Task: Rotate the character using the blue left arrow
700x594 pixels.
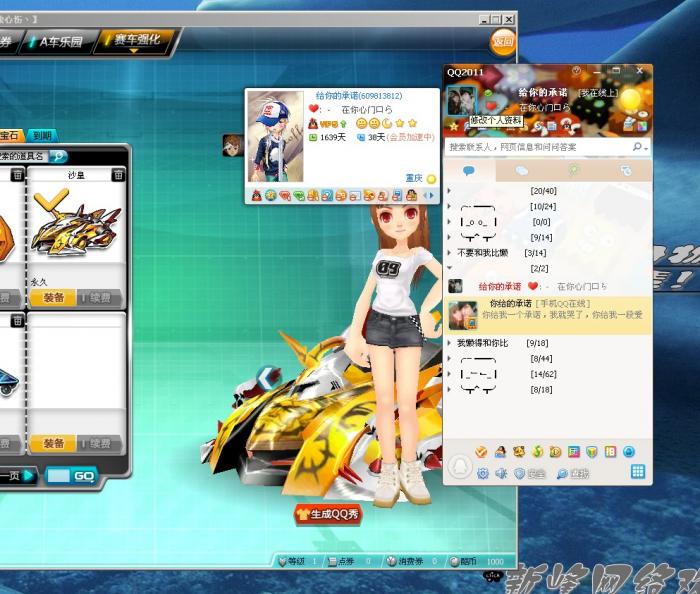Action: click(x=268, y=379)
